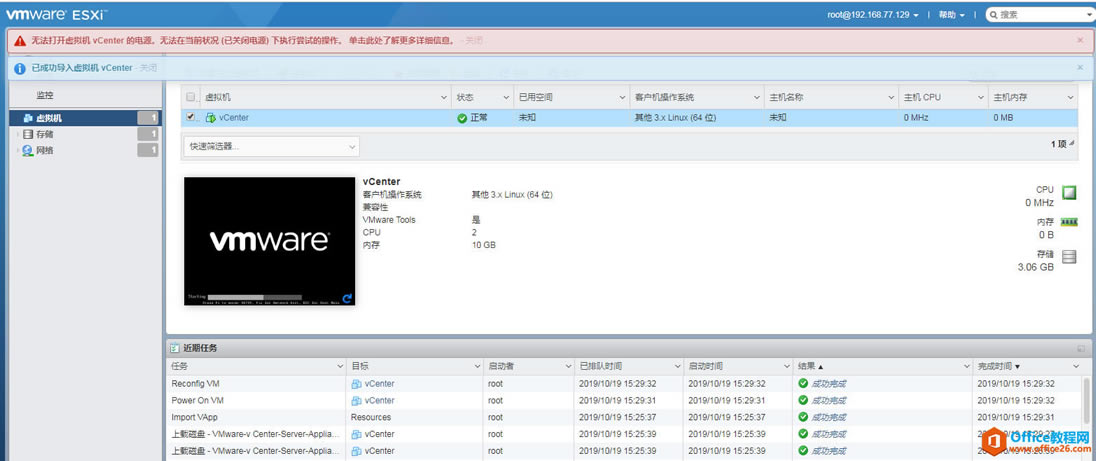This screenshot has width=1096, height=461.
Task: Open vCenter target link in Reconfig VM row
Action: tap(379, 383)
